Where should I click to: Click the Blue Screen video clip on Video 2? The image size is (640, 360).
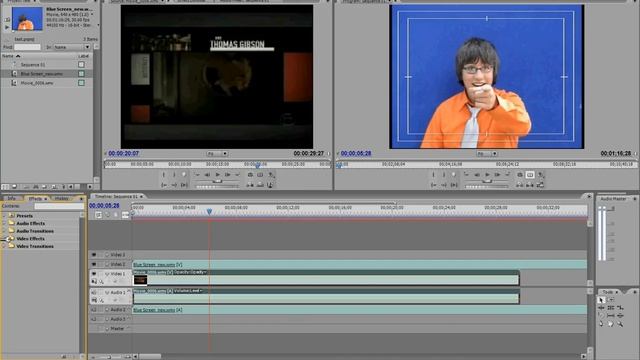coord(360,264)
